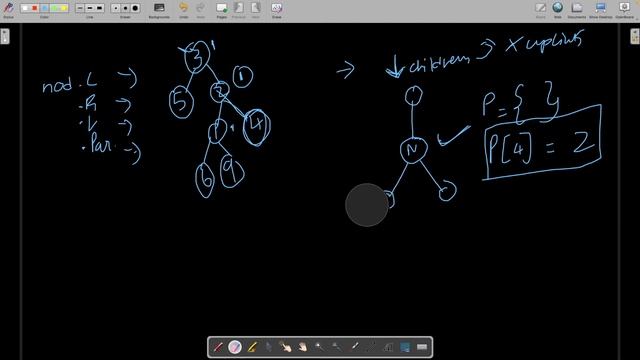This screenshot has width=640, height=360.
Task: Expand the right library panel tab
Action: pos(635,36)
